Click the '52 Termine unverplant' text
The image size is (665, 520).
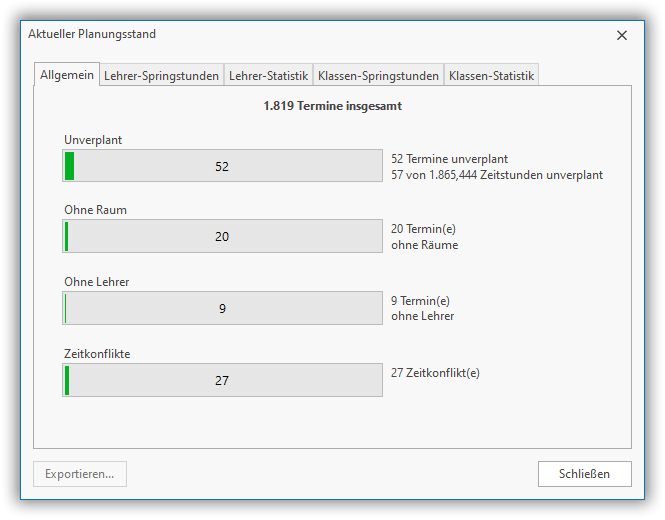click(449, 159)
